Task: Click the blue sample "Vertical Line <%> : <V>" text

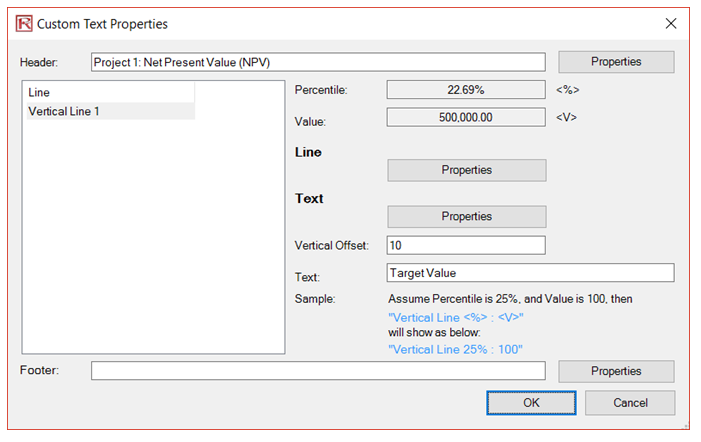Action: [456, 318]
